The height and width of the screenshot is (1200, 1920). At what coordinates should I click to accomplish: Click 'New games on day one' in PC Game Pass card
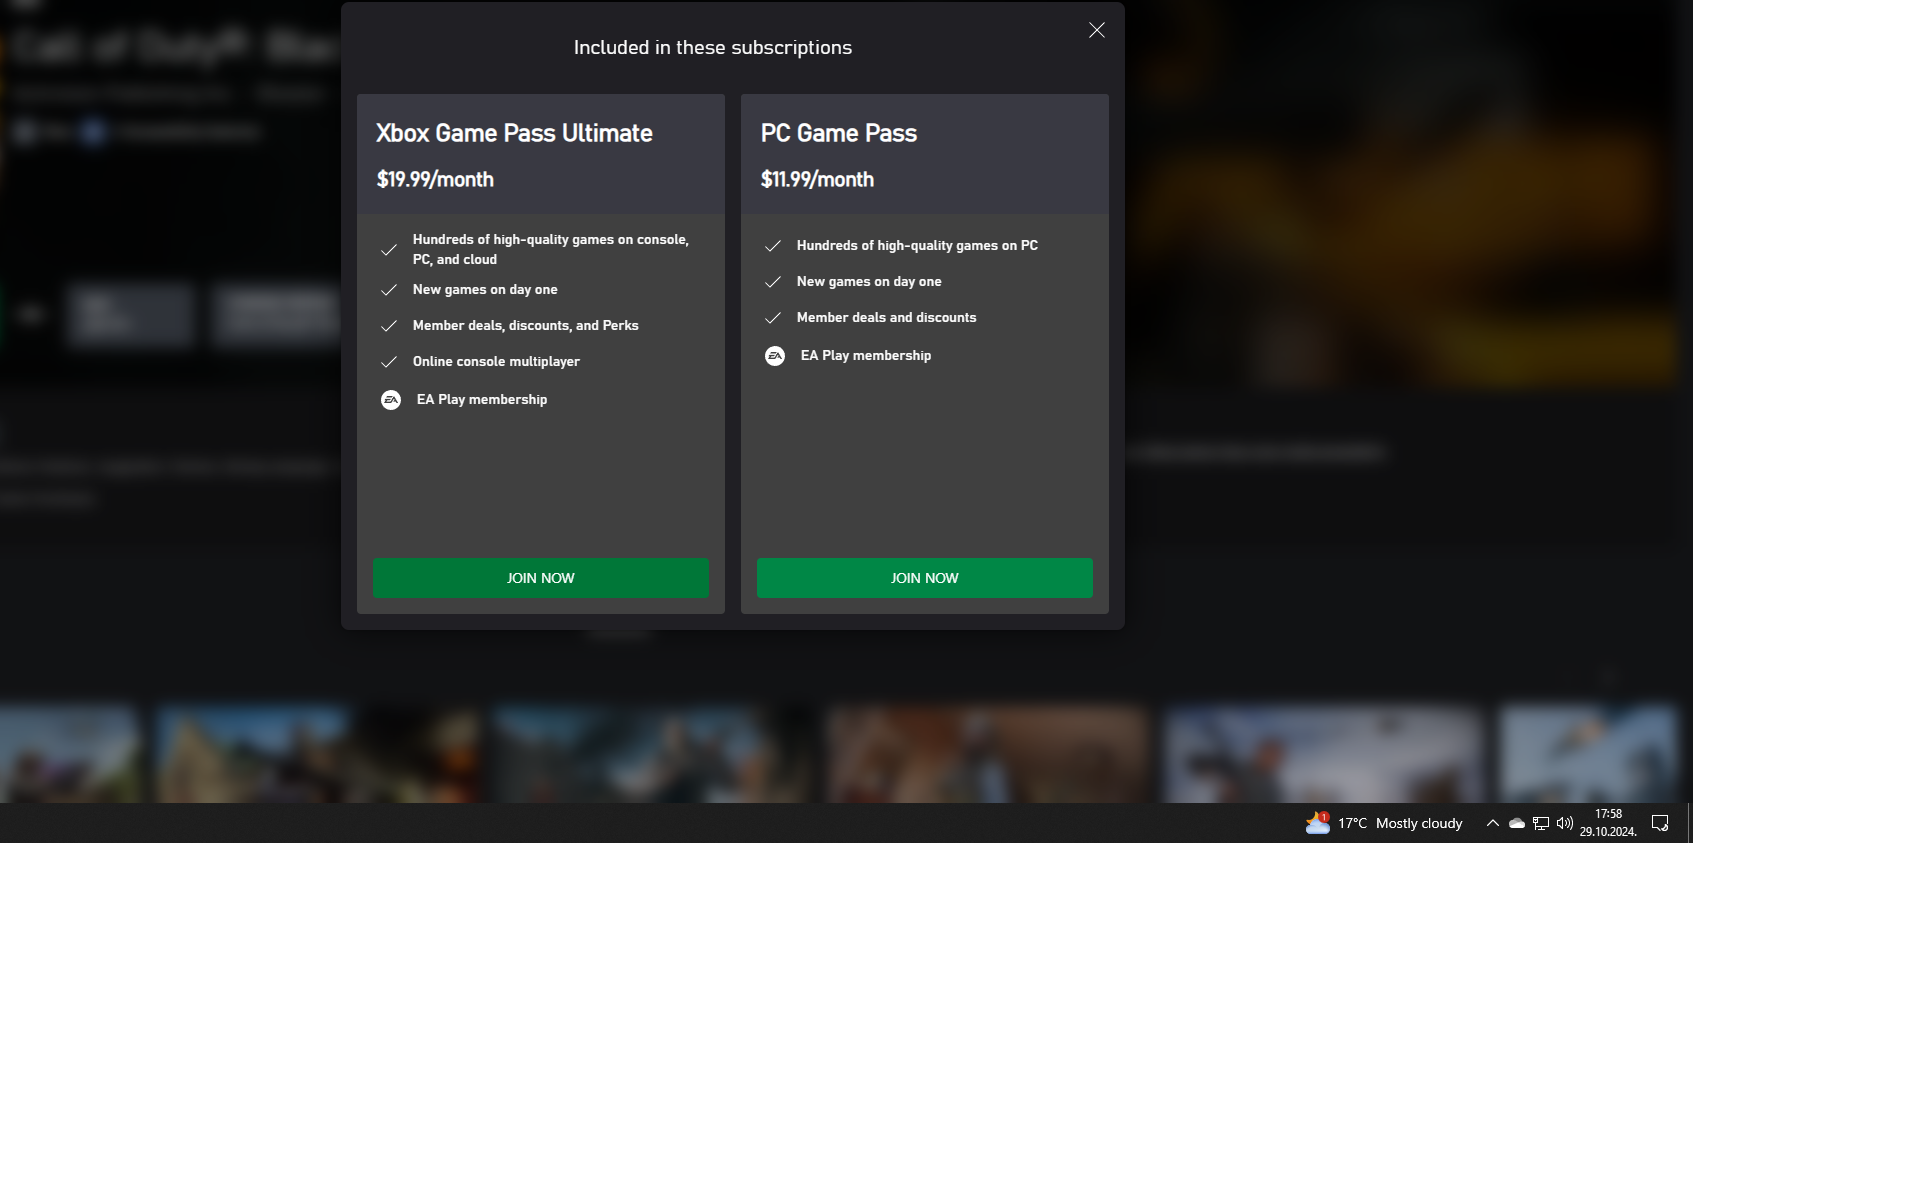coord(869,281)
